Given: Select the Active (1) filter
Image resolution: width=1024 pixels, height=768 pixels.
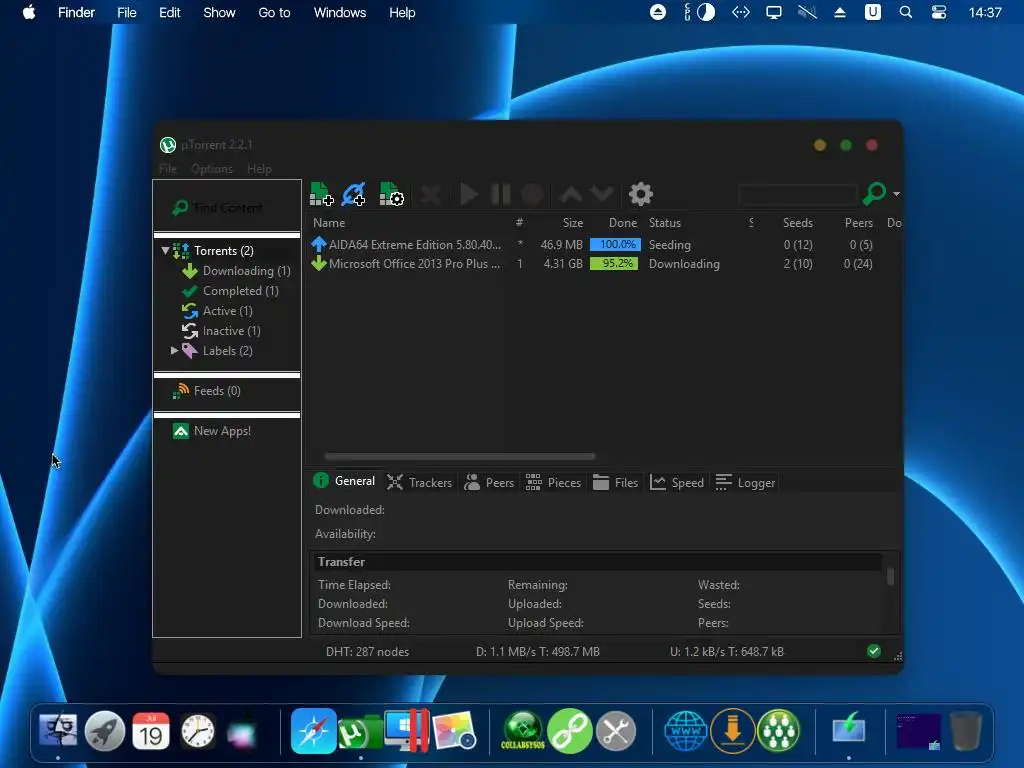Looking at the screenshot, I should click(227, 311).
